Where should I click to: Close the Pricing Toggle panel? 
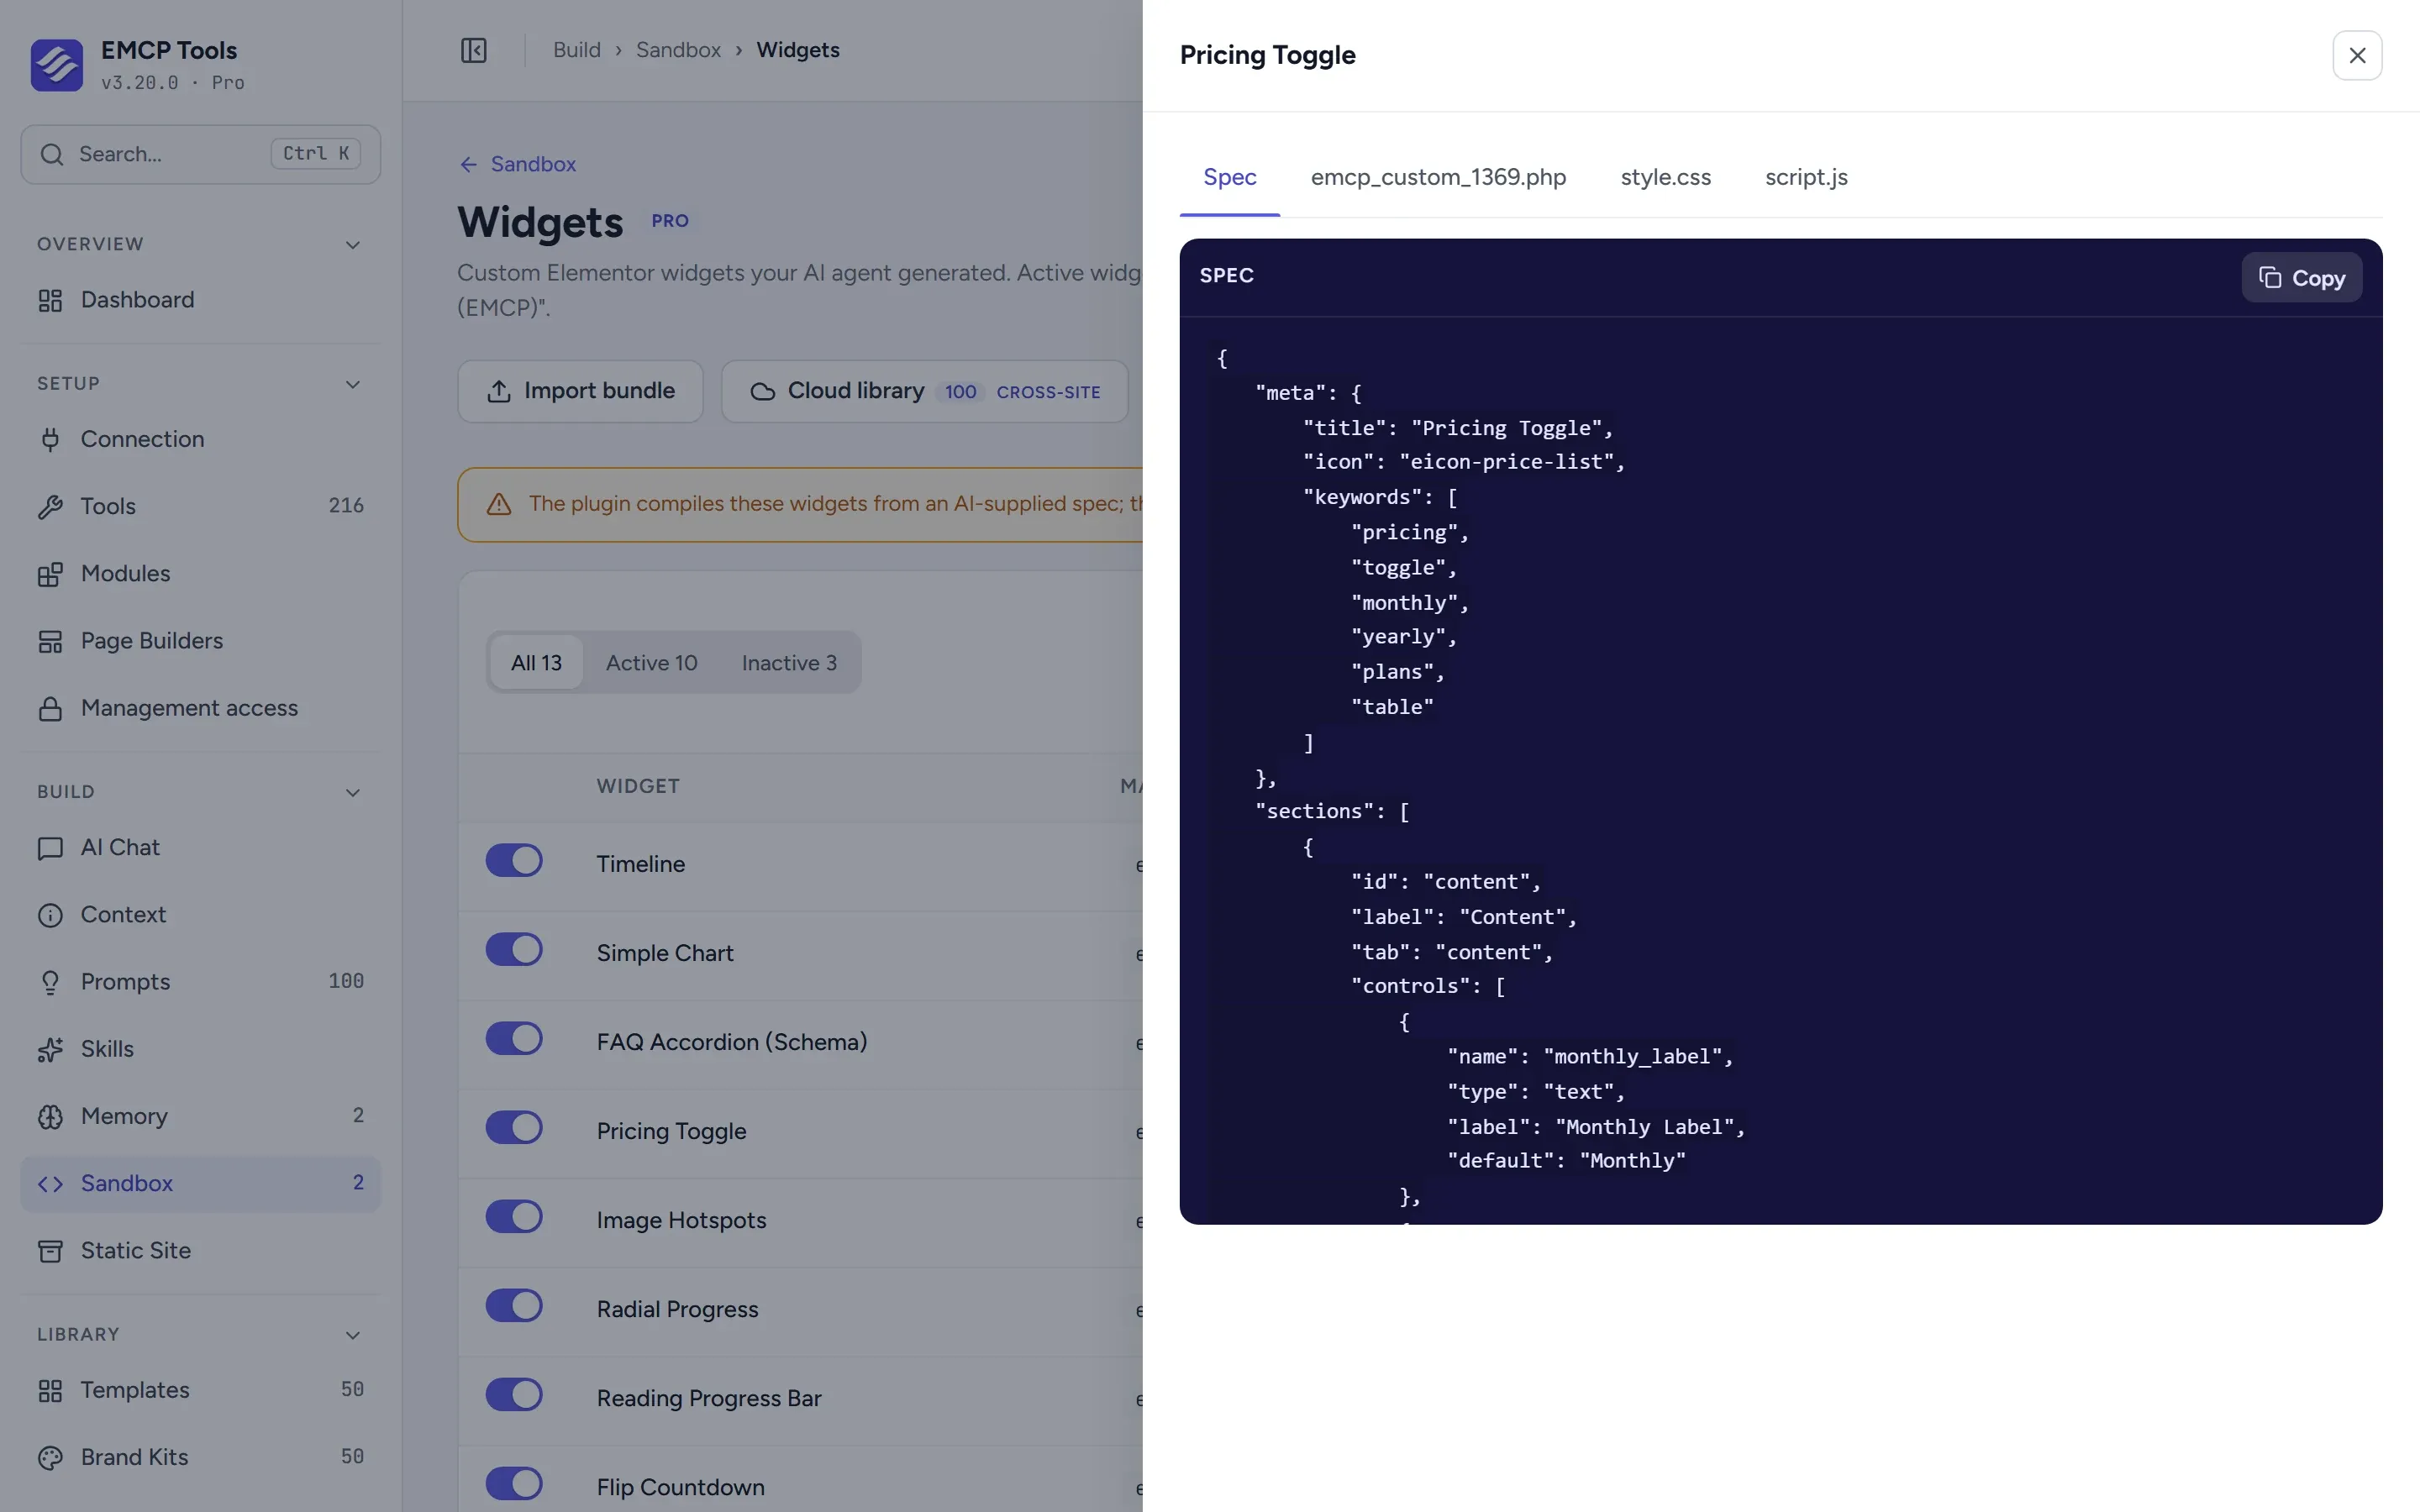[x=2357, y=55]
